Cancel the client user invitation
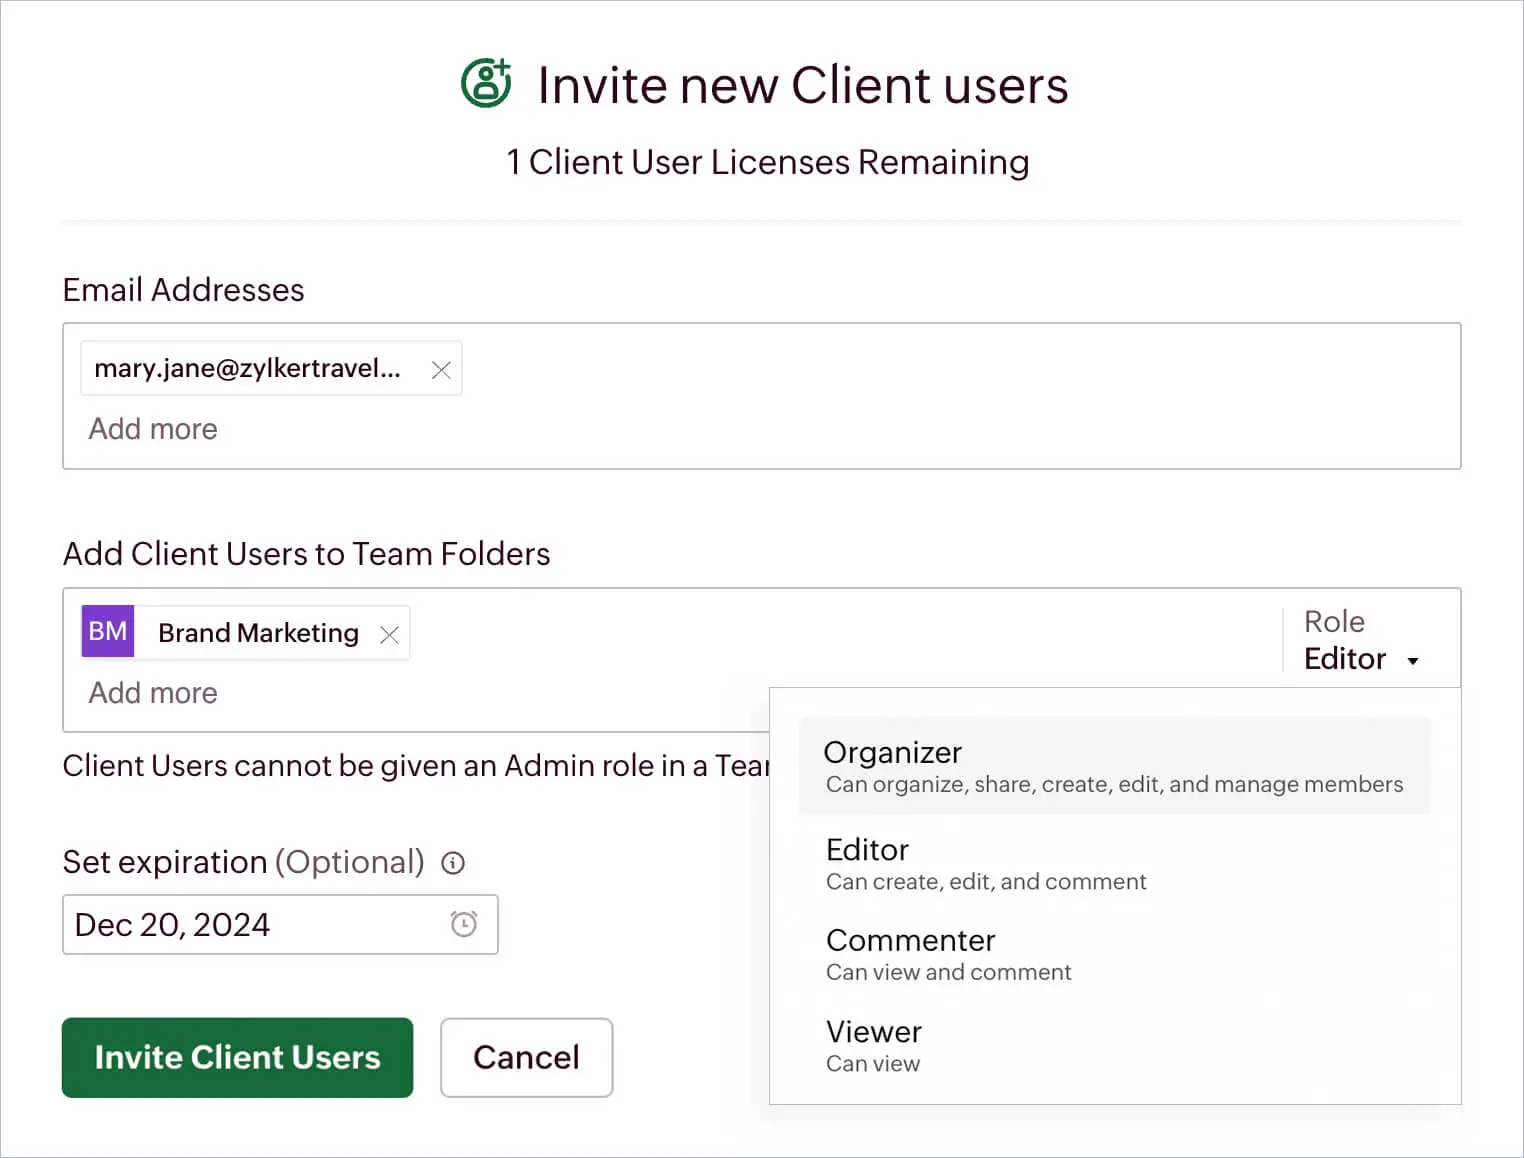1524x1158 pixels. pyautogui.click(x=526, y=1057)
